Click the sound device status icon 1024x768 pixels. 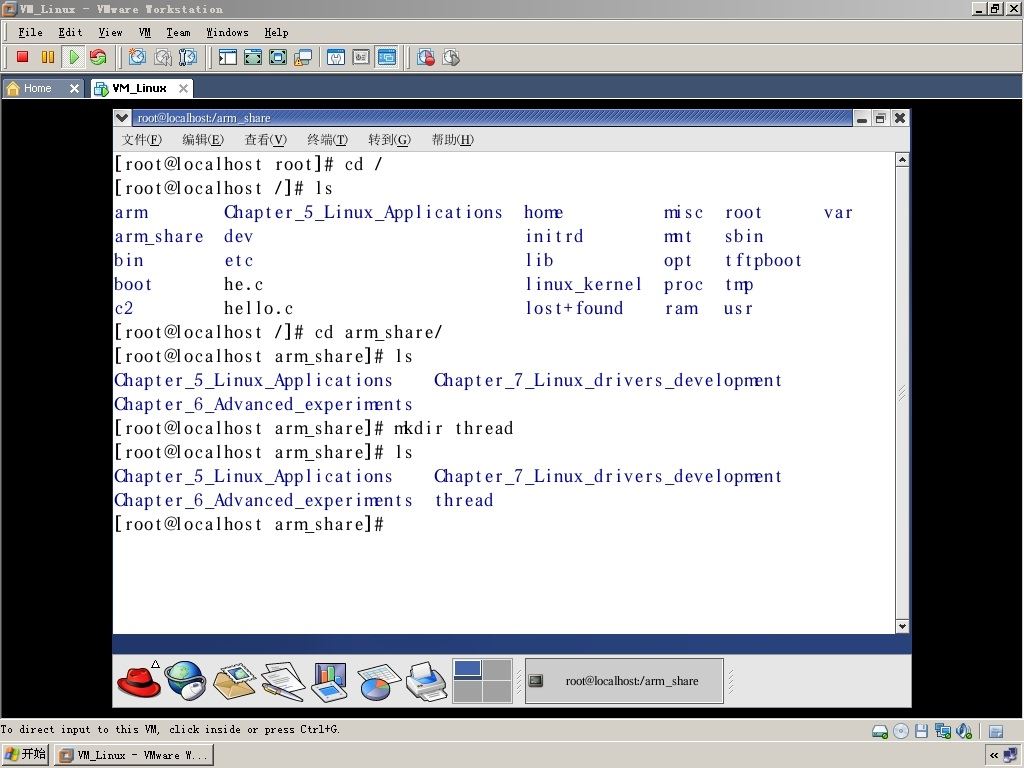point(964,731)
